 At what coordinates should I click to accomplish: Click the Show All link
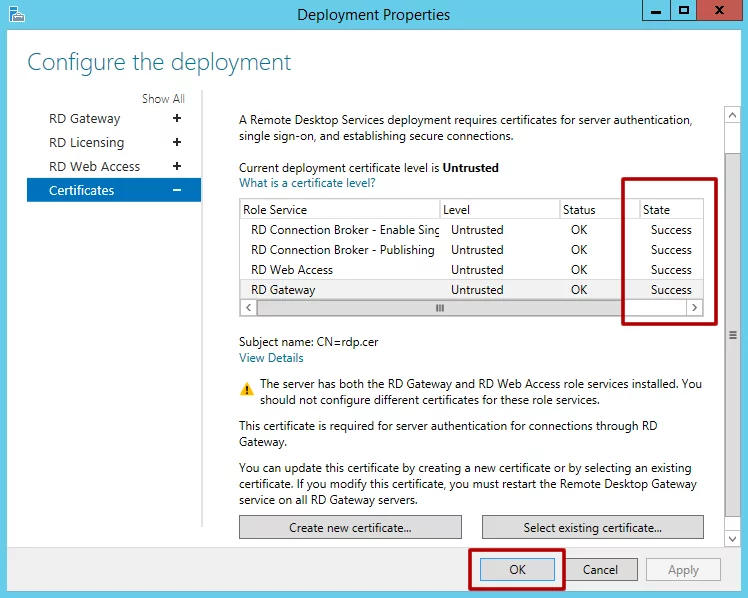tap(163, 99)
